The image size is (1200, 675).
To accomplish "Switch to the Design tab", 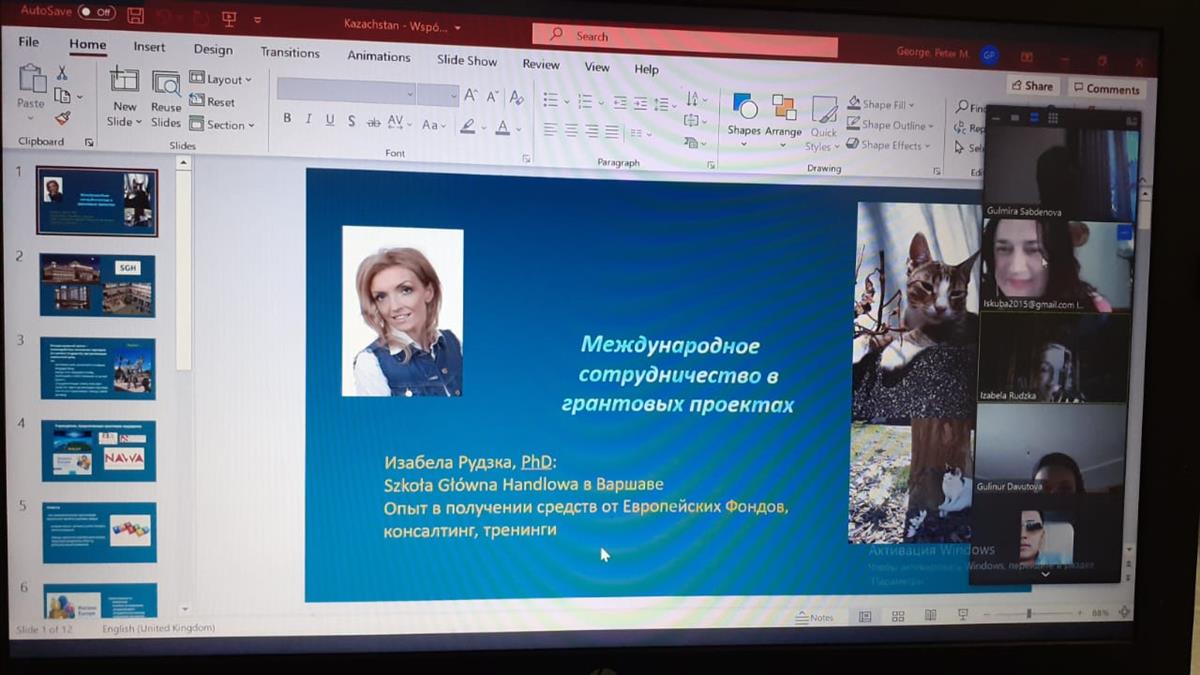I will coord(213,49).
